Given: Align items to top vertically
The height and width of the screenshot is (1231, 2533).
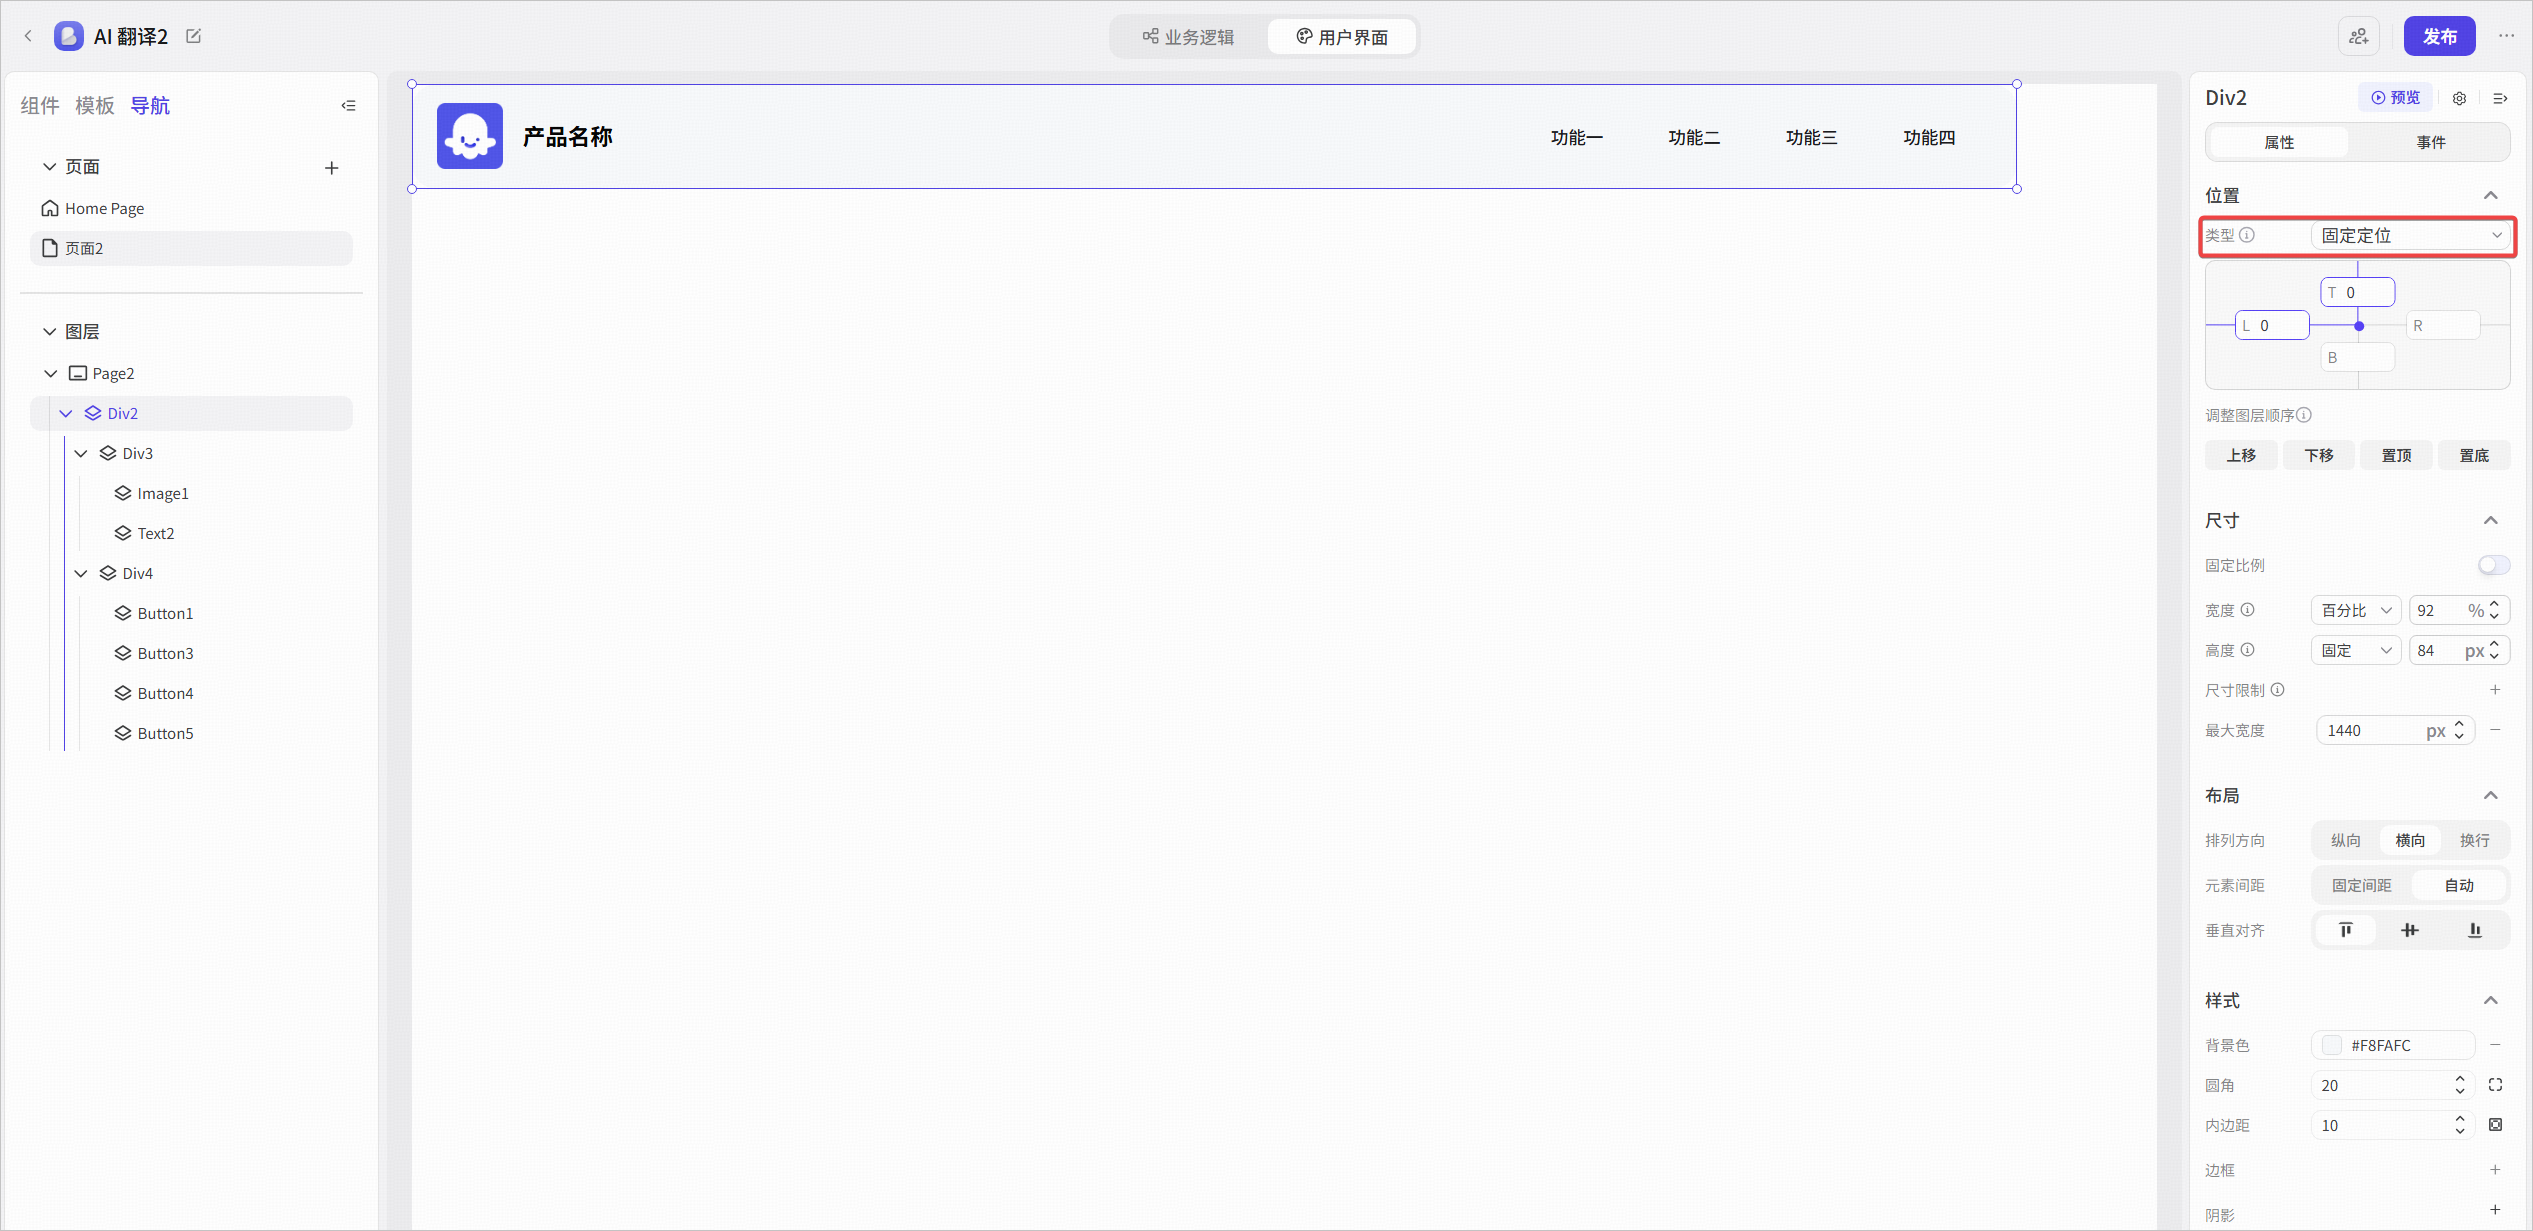Looking at the screenshot, I should 2346,930.
